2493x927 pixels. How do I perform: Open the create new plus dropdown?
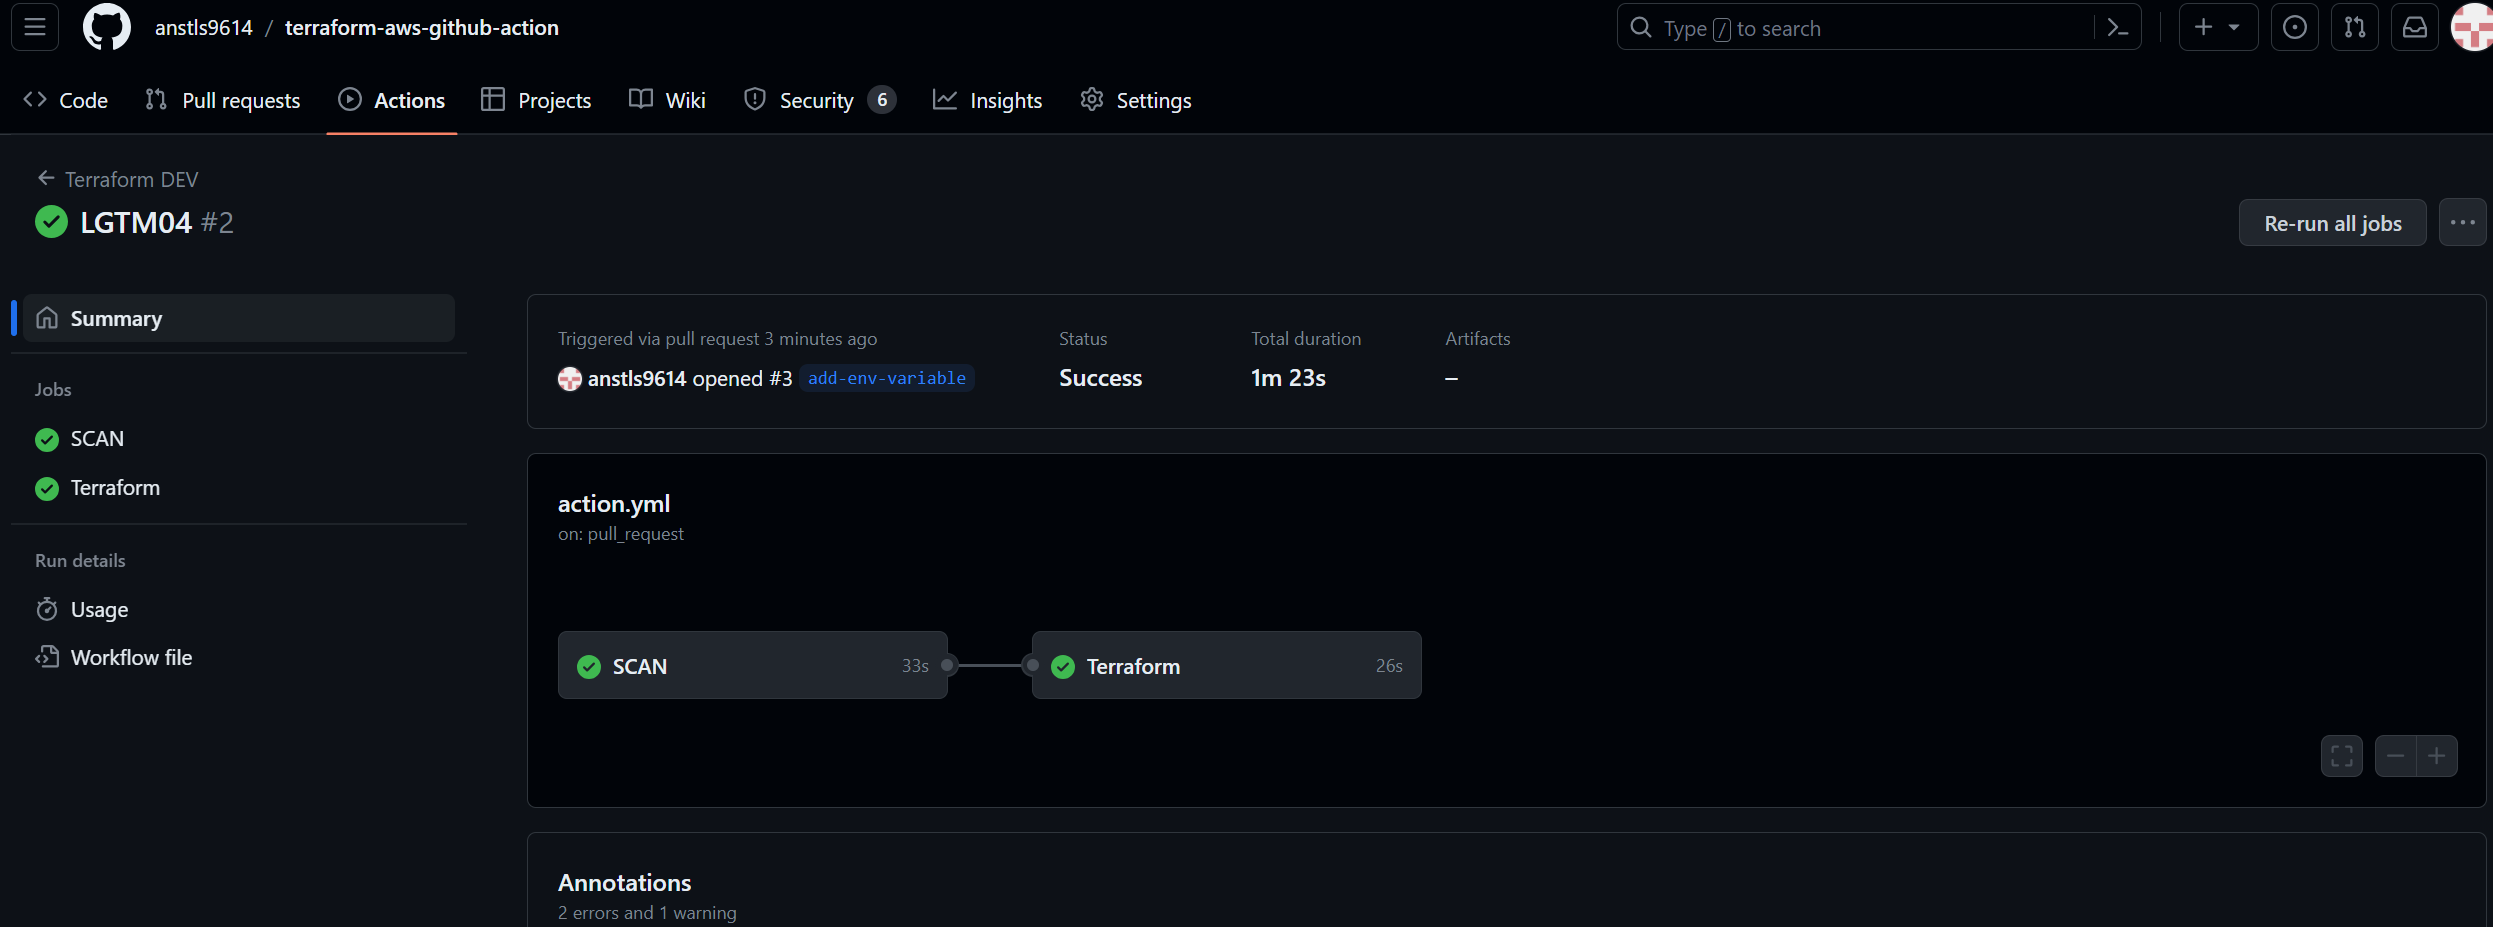click(2217, 27)
